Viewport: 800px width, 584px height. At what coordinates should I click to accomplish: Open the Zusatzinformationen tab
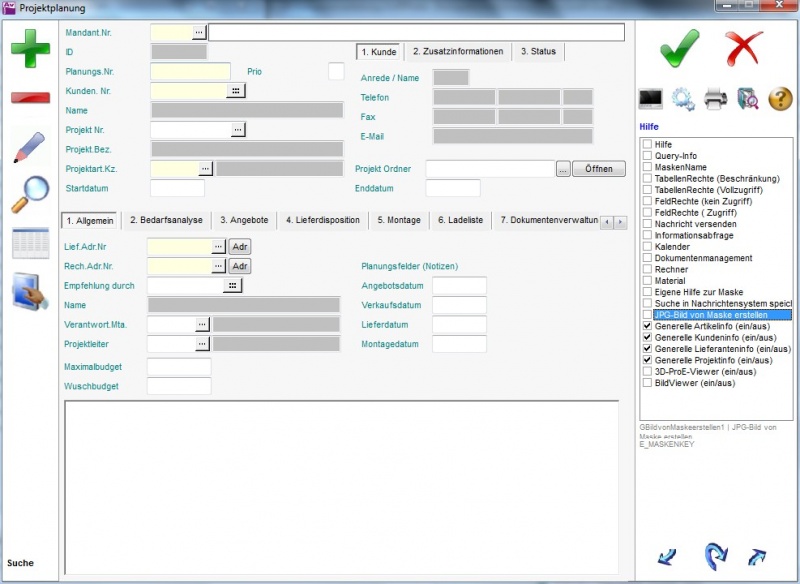point(458,51)
